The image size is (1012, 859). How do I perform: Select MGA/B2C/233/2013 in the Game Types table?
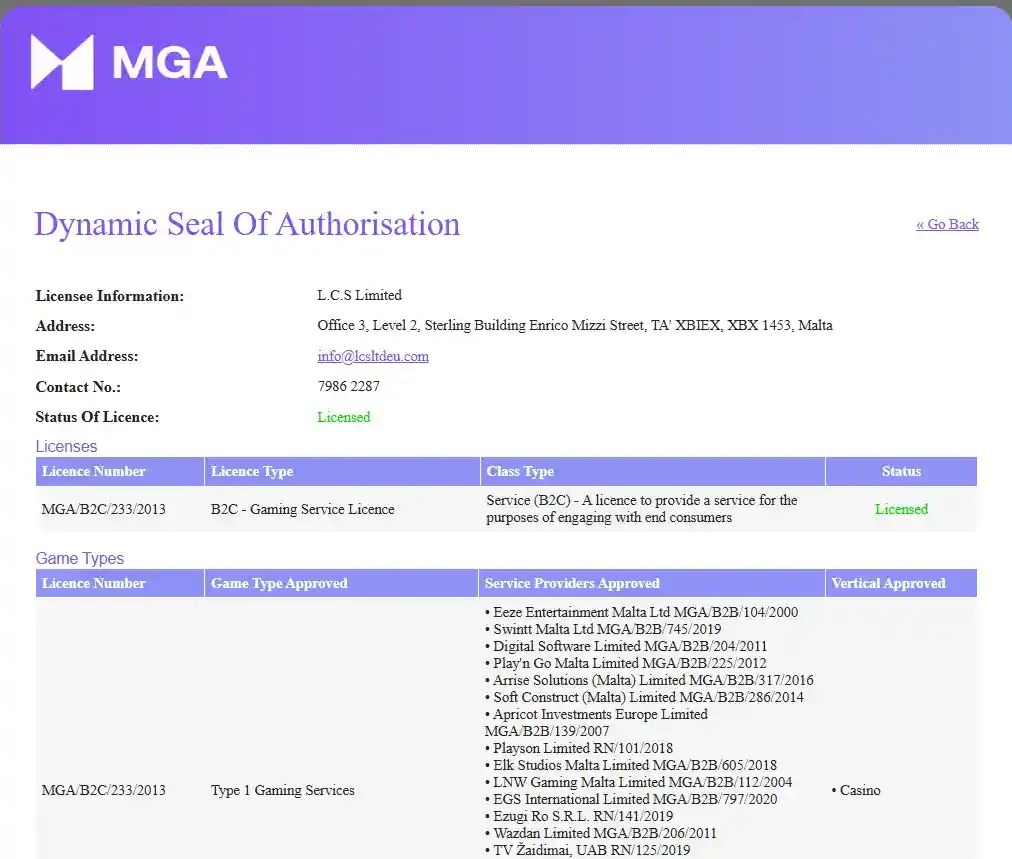point(103,790)
